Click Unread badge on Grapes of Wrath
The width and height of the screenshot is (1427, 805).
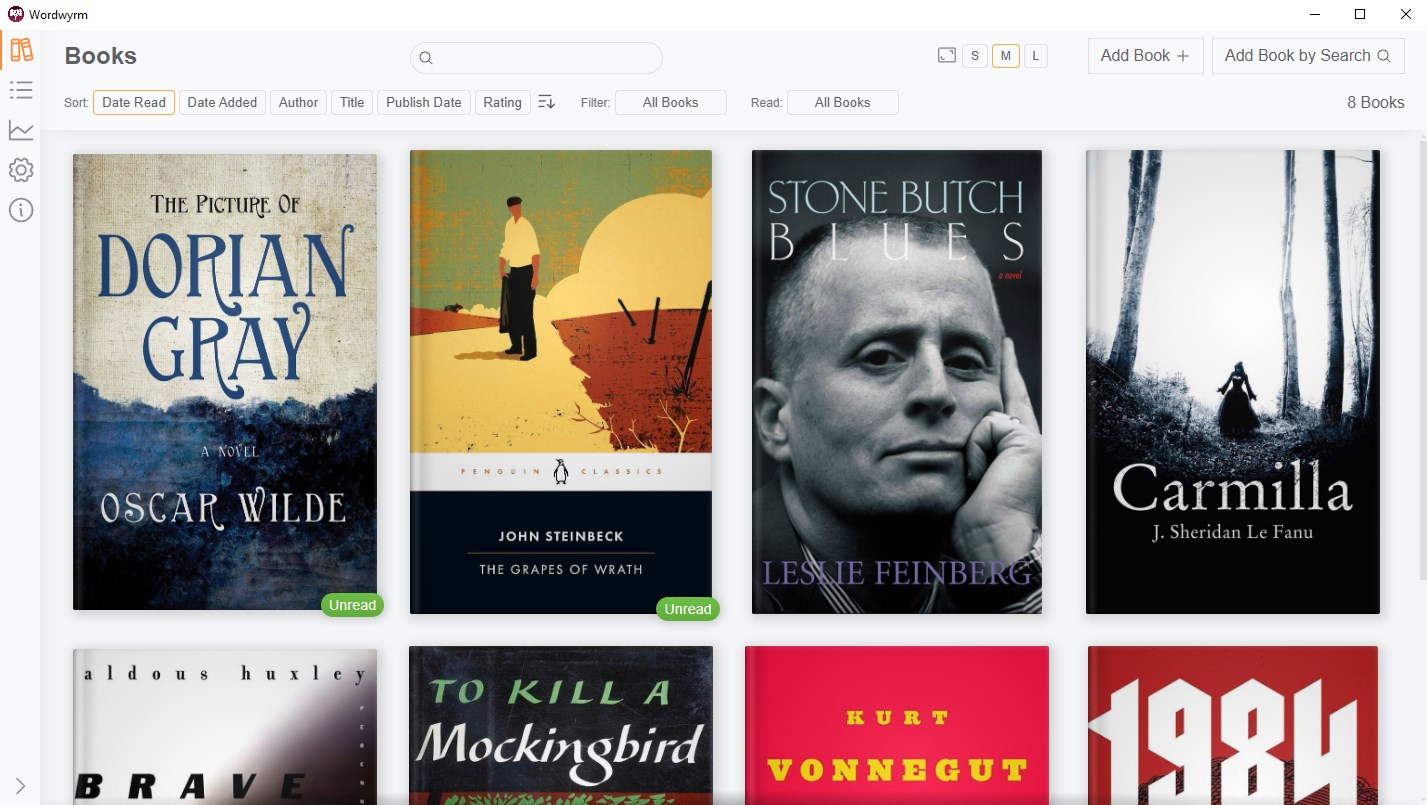(x=688, y=609)
